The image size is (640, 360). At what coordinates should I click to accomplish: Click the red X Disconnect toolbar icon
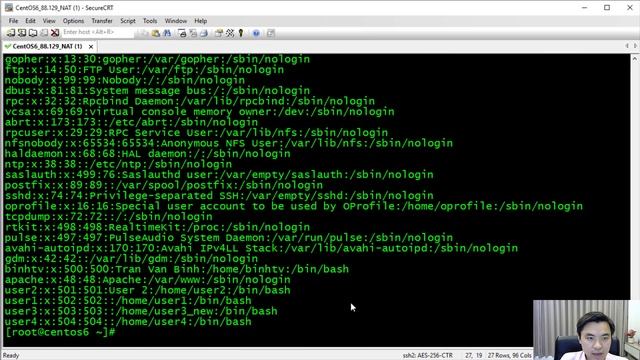[x=55, y=33]
